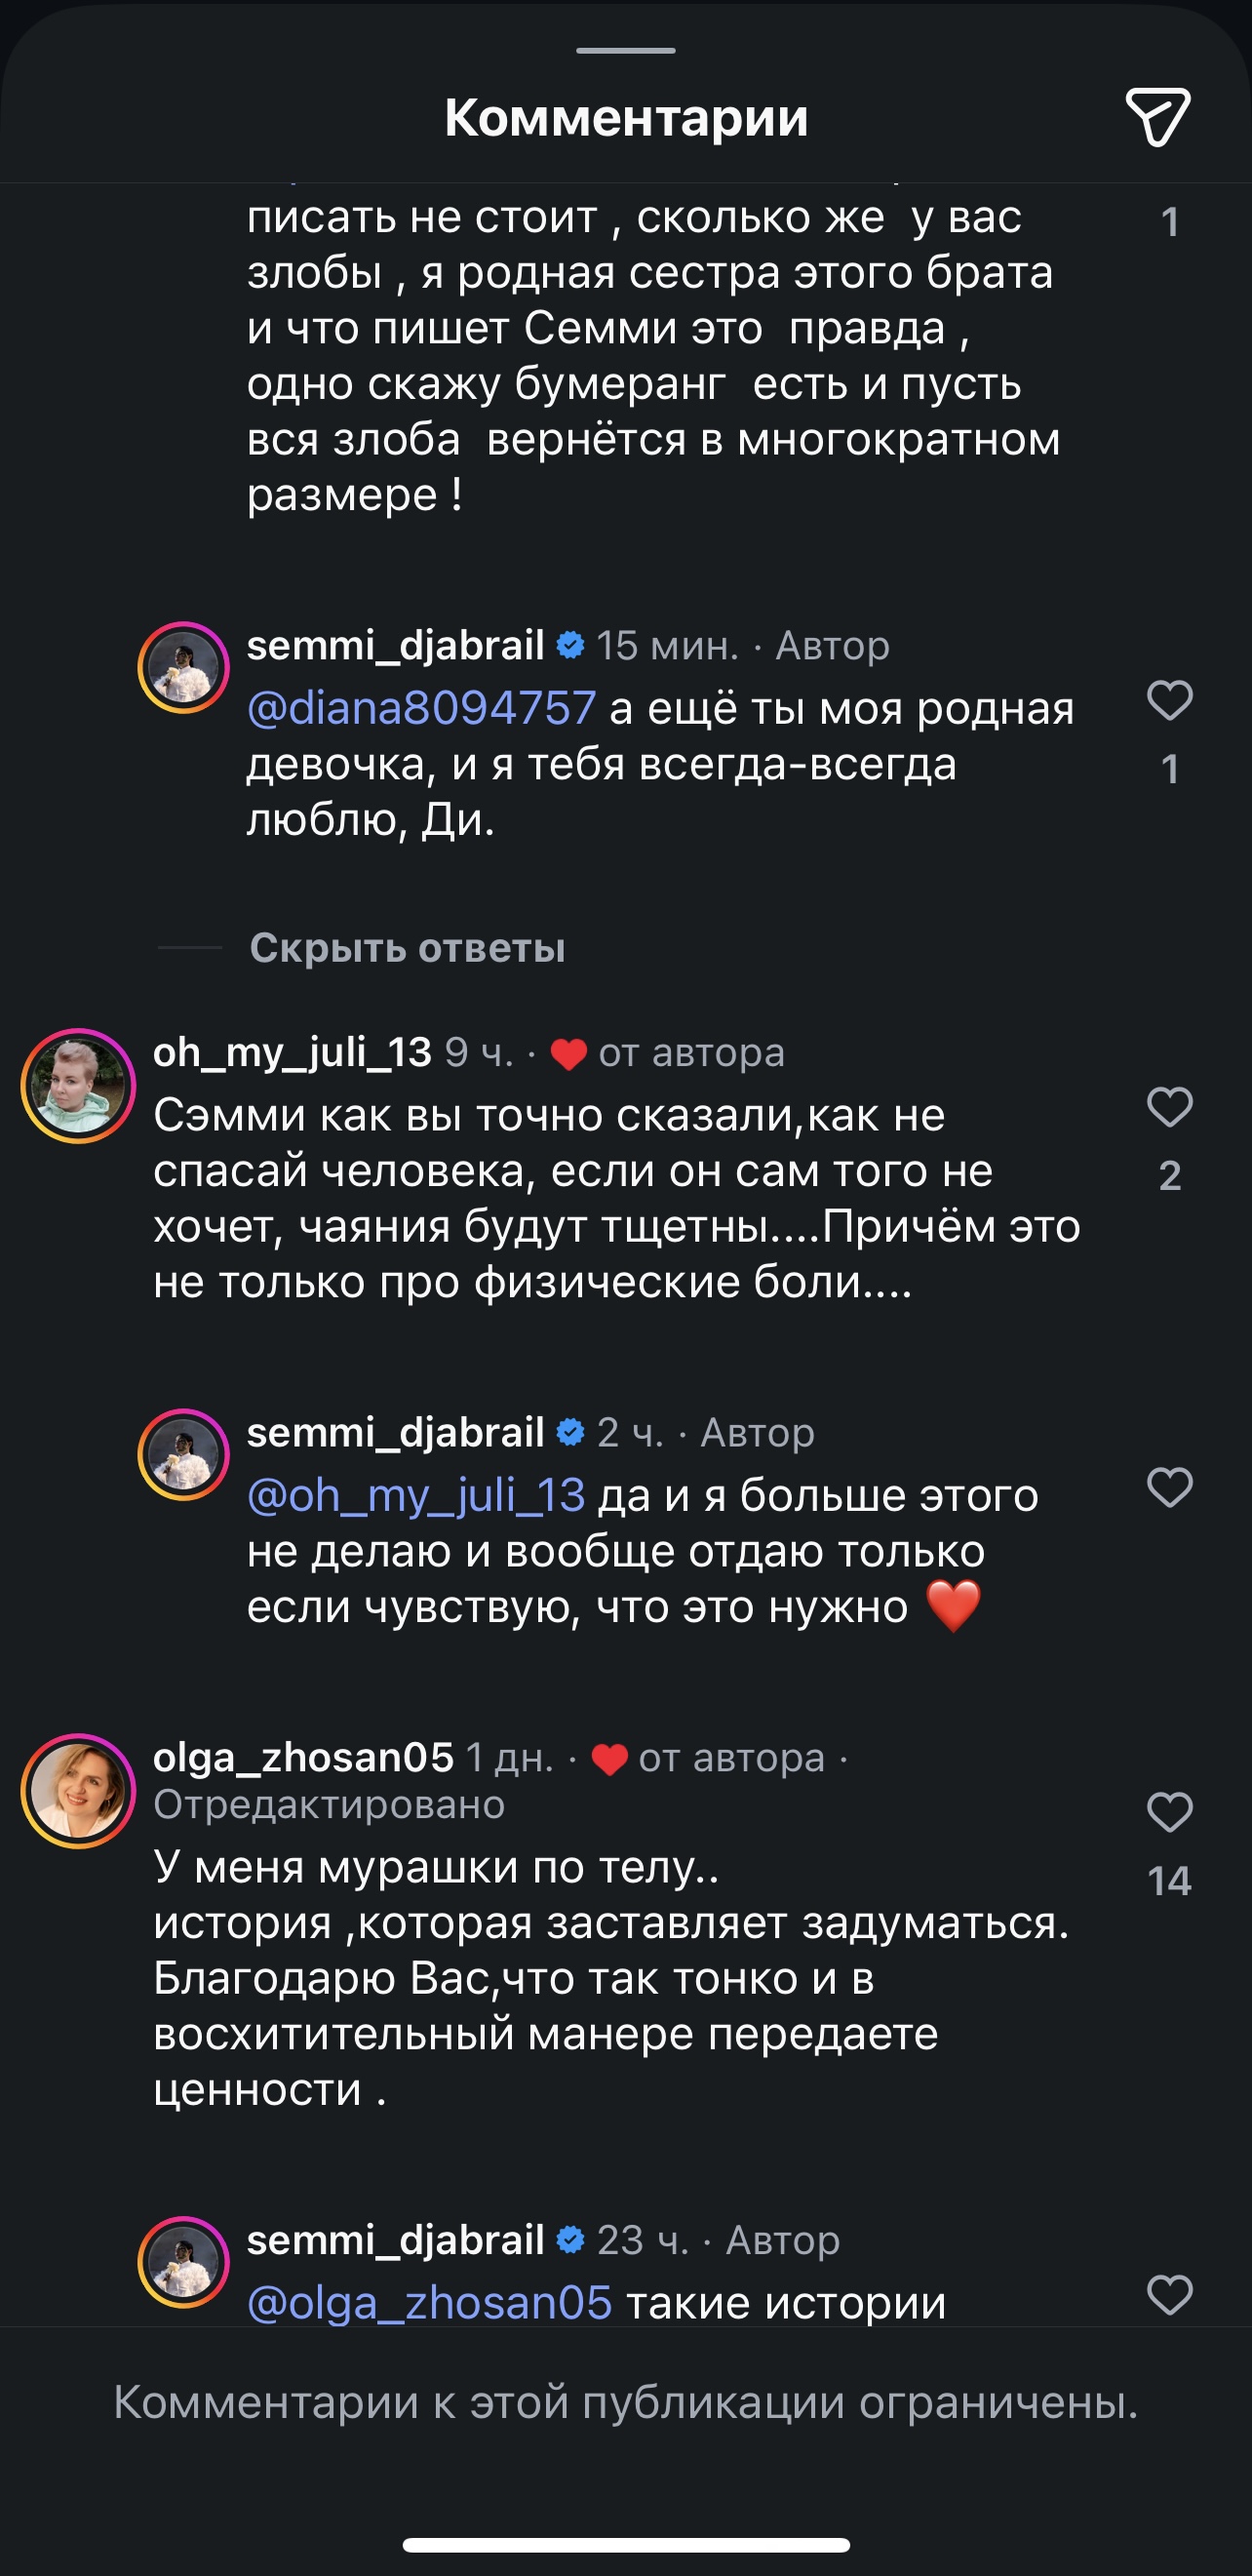Like olga_zhosan05's comment with heart icon

[1169, 1812]
